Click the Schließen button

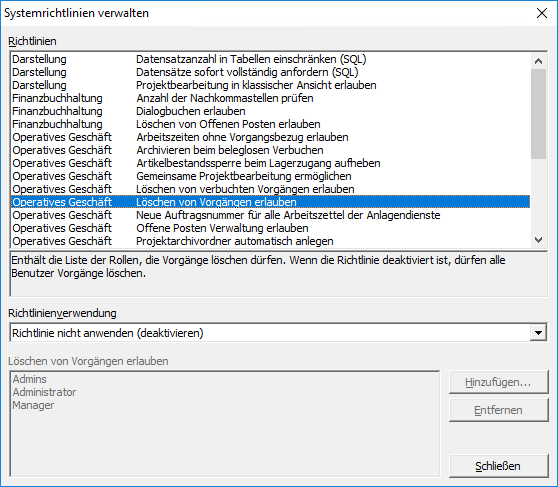[x=498, y=466]
